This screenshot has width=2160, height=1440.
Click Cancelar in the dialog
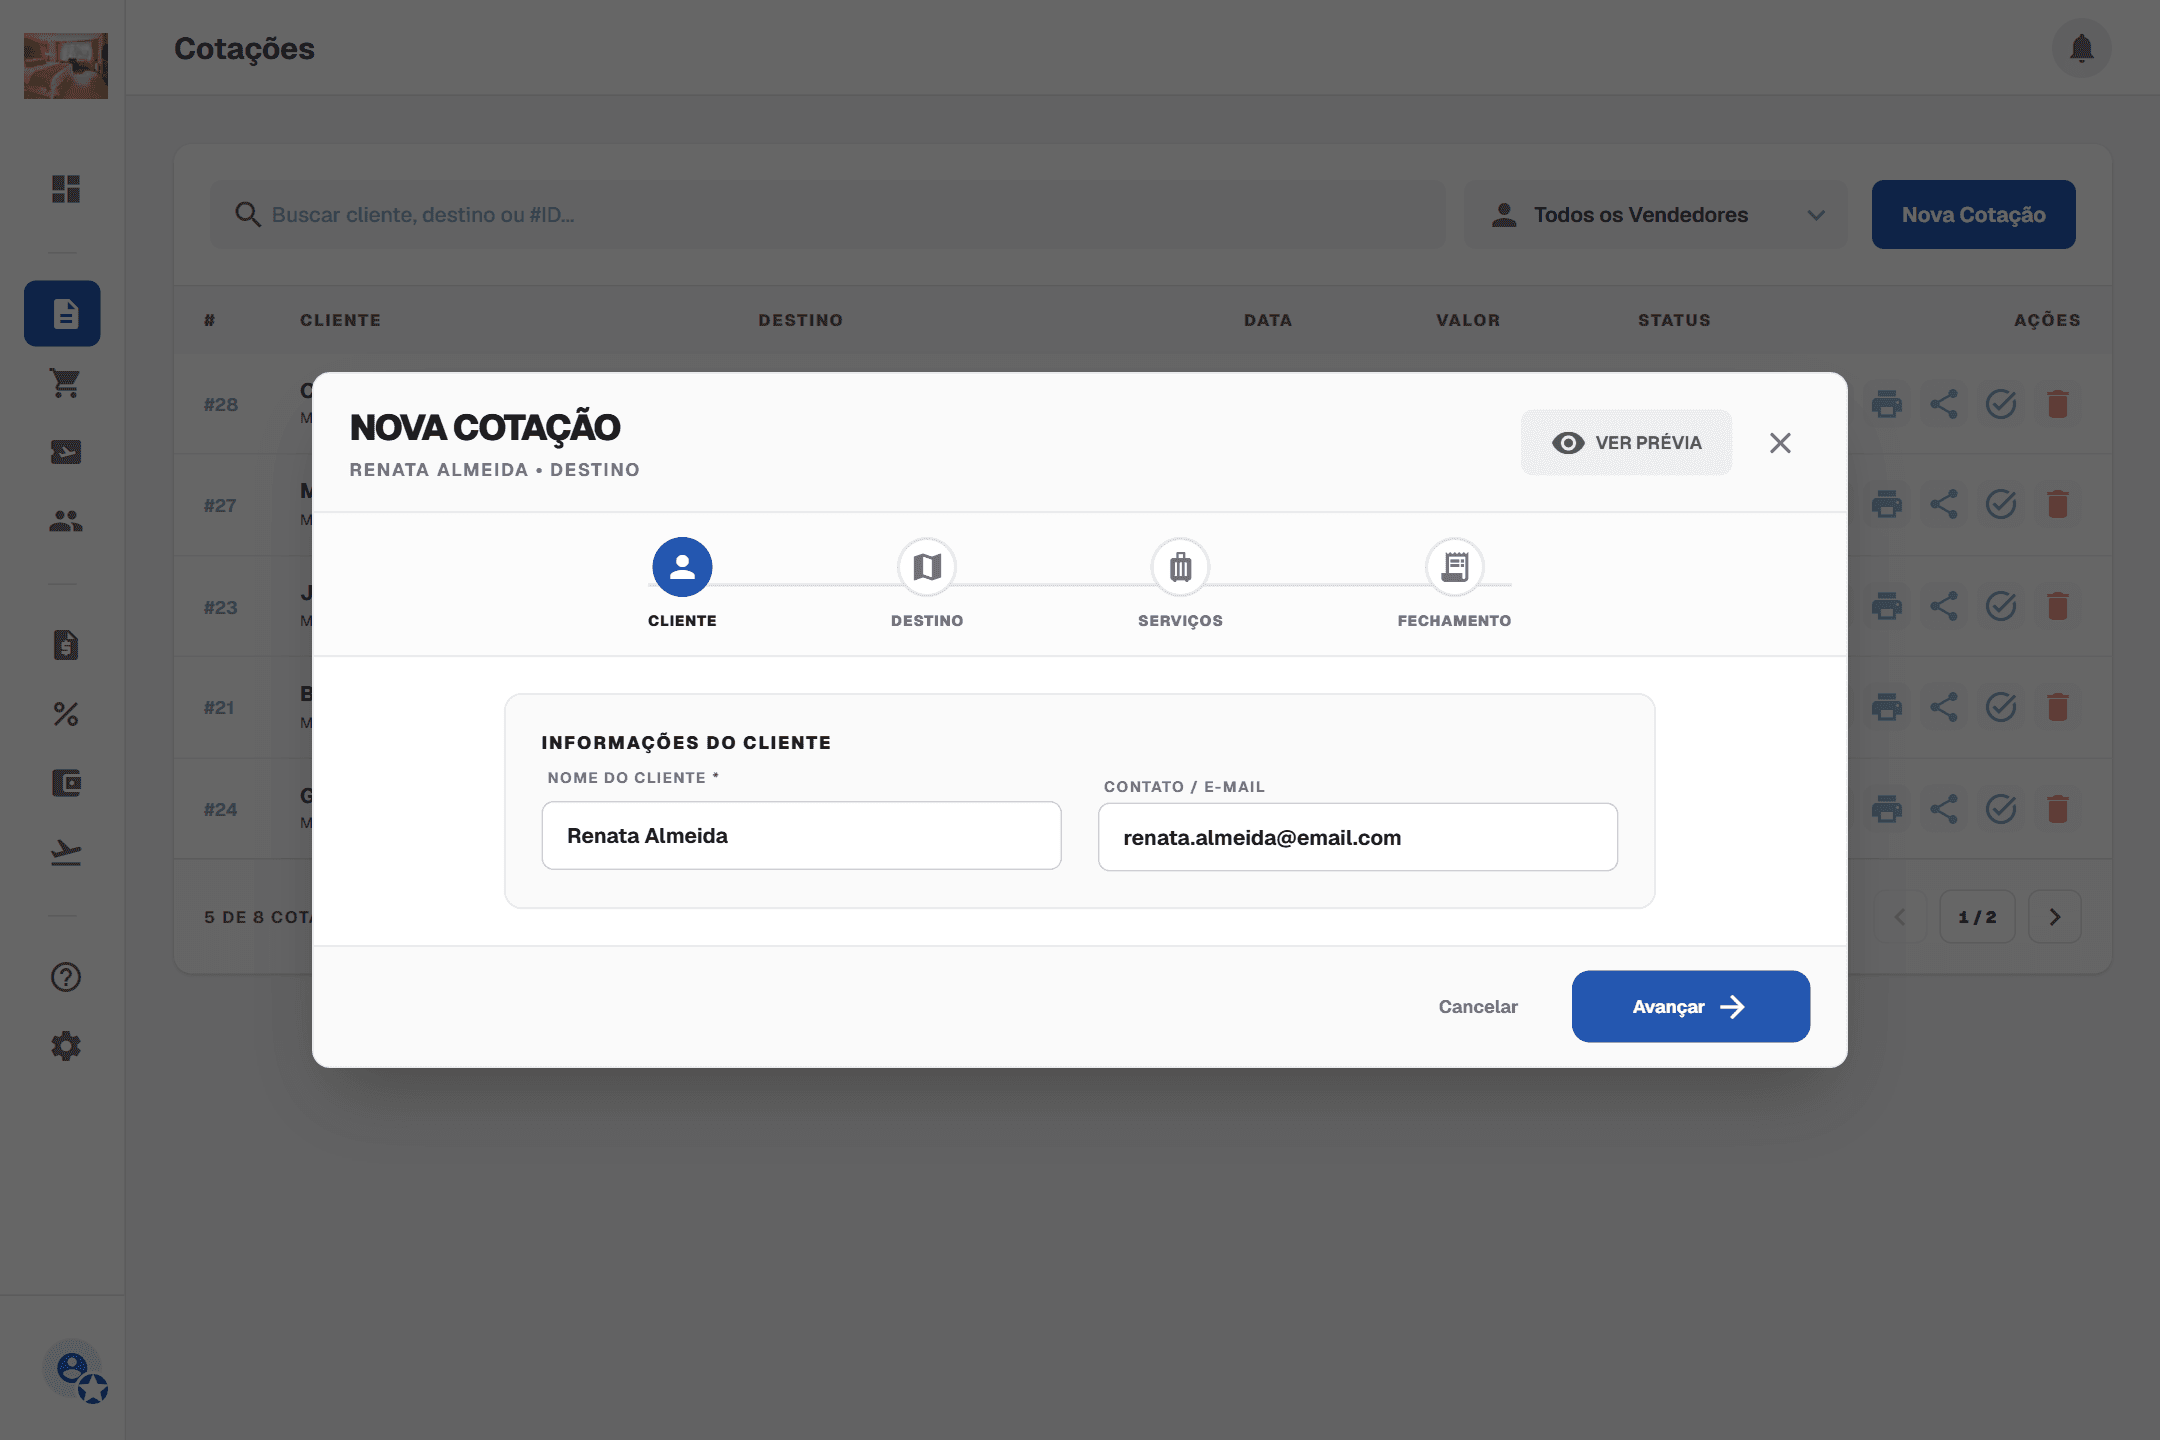1478,1007
